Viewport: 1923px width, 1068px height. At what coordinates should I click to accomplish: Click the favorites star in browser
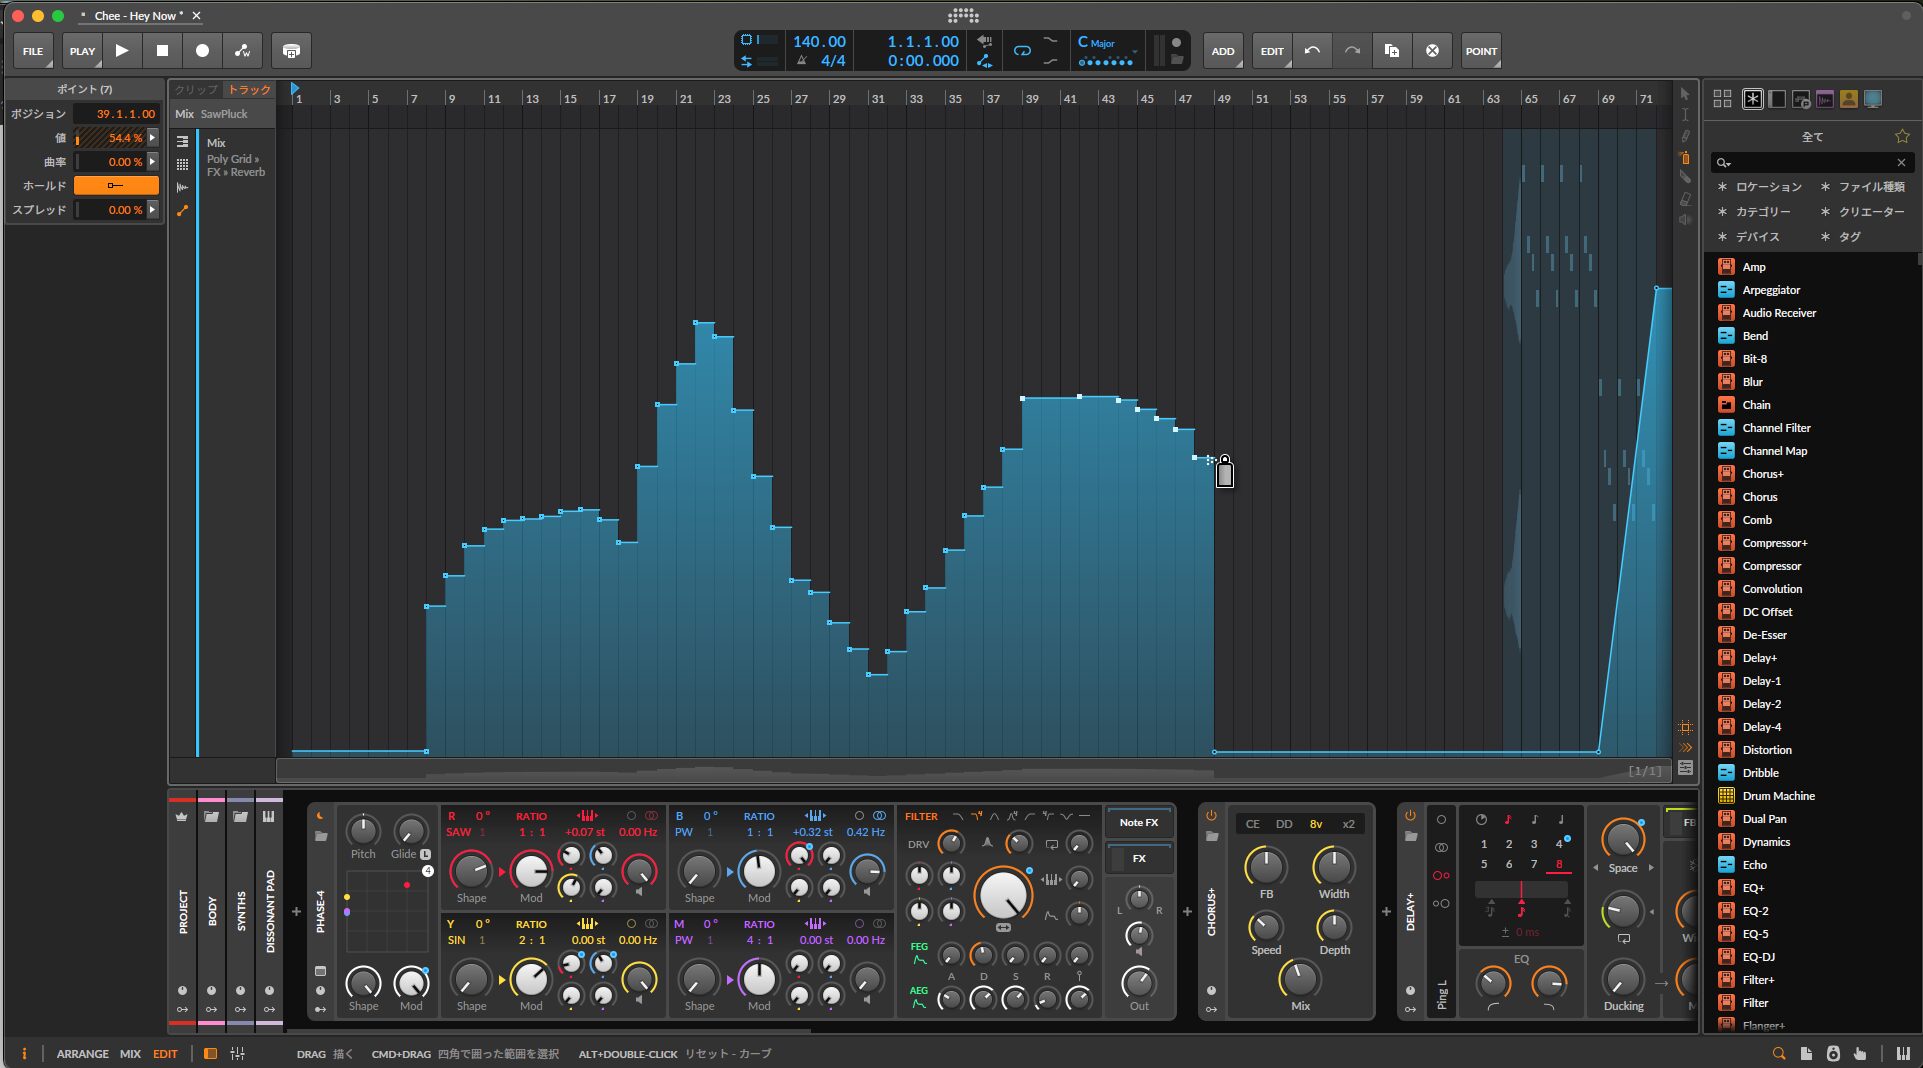1901,136
